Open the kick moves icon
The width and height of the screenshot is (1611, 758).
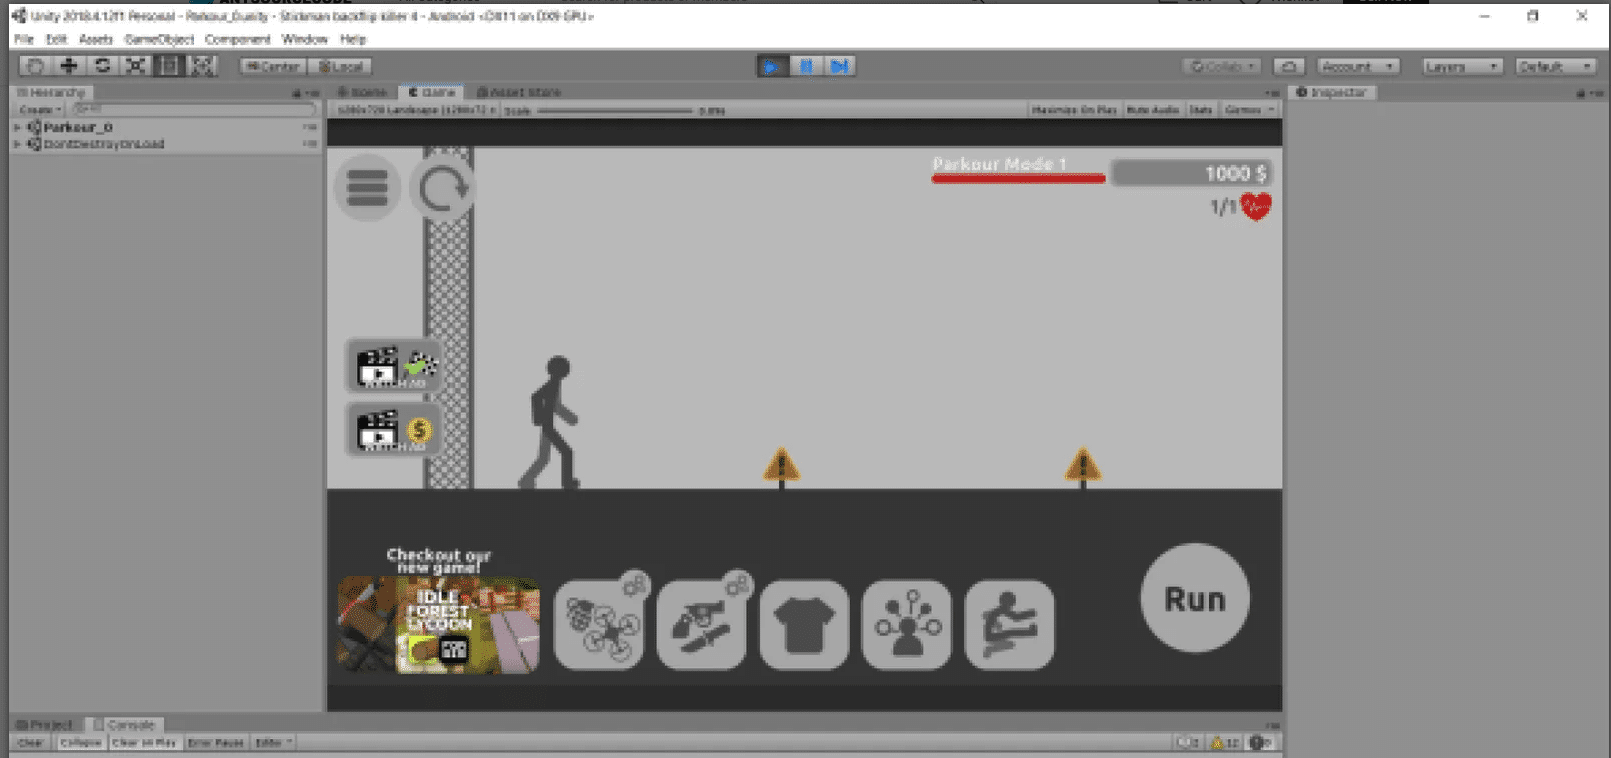1009,624
